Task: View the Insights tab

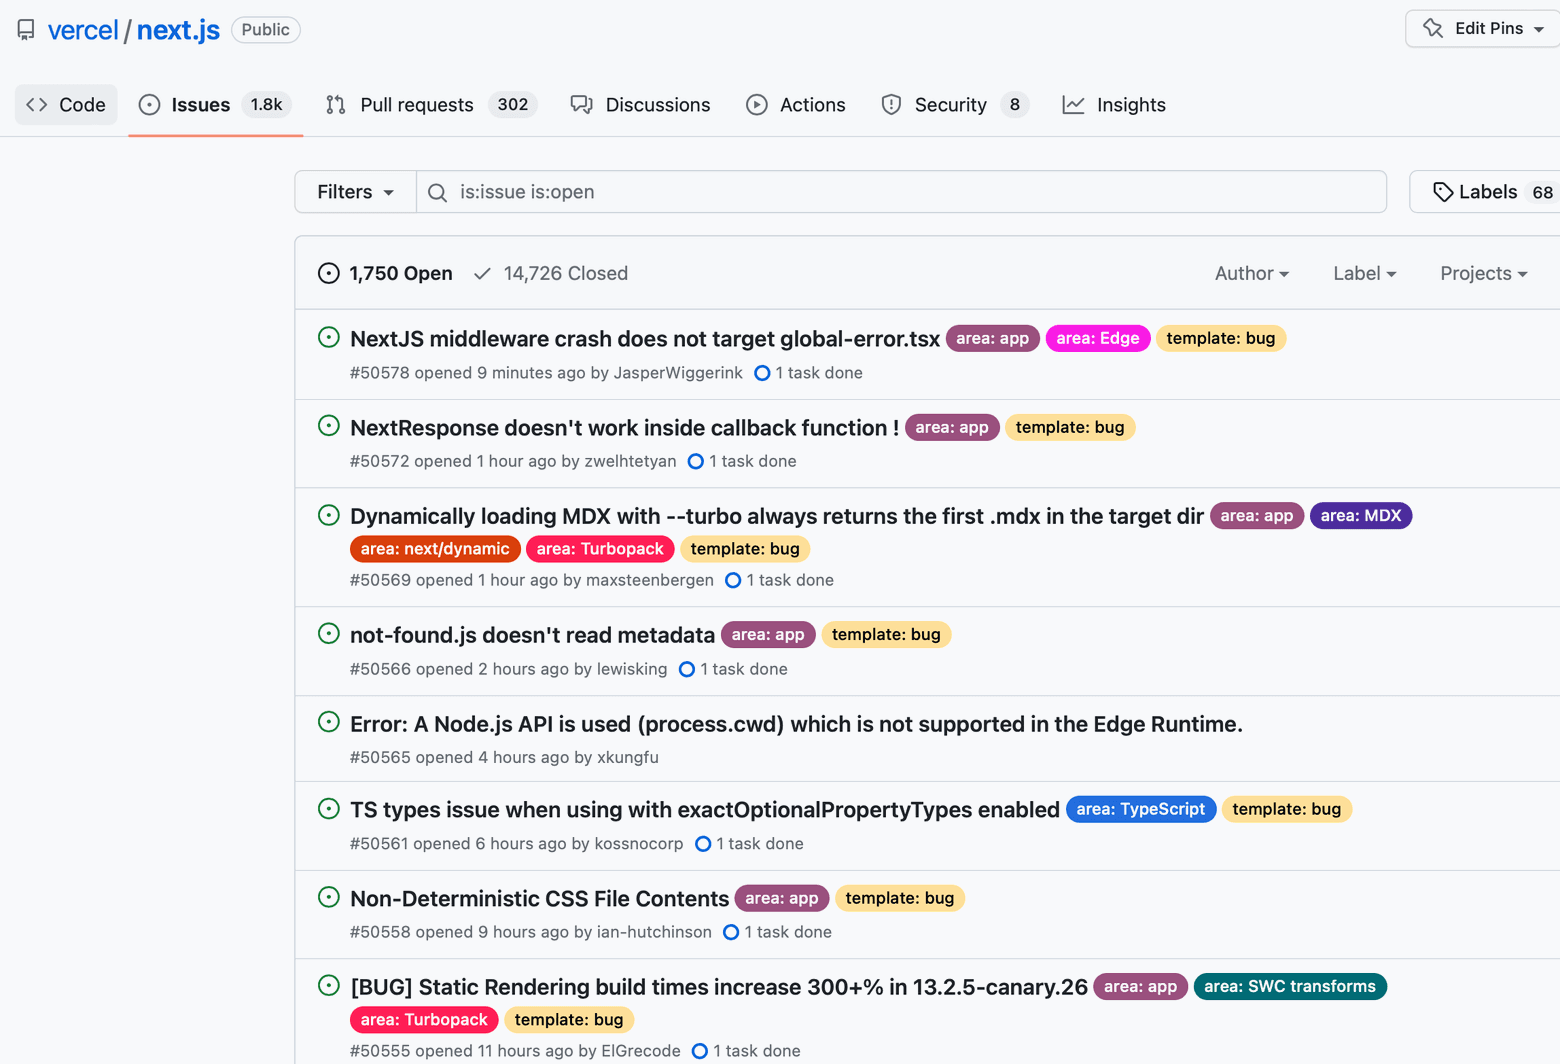Action: [x=1114, y=105]
